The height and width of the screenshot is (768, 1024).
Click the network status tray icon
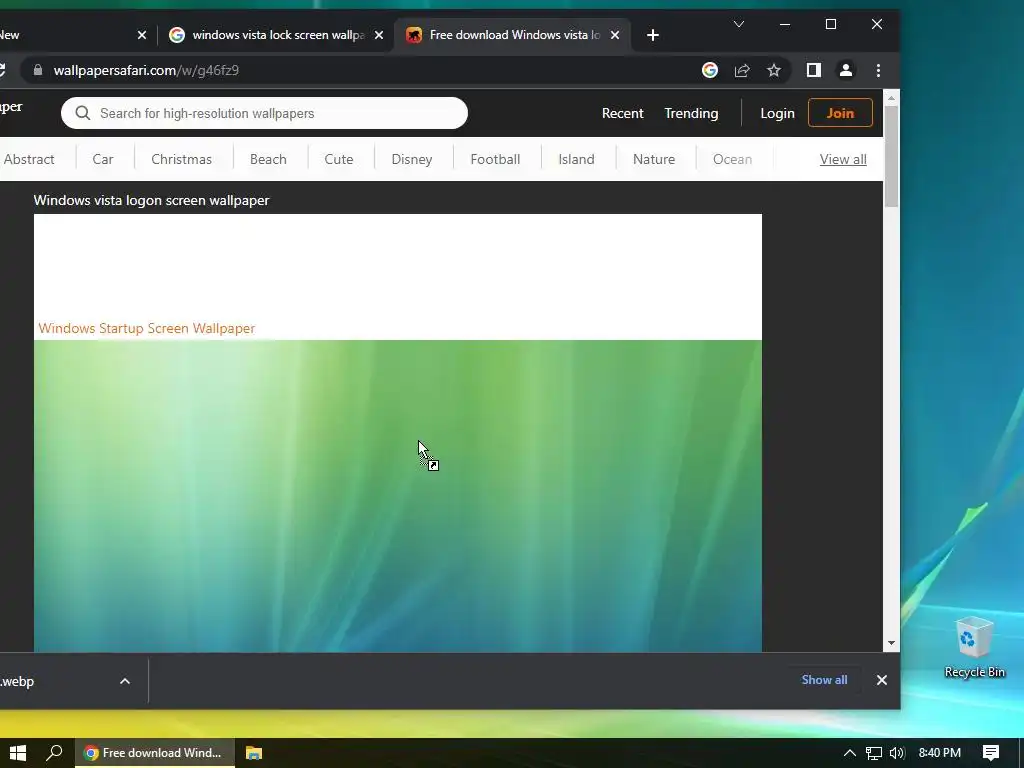click(874, 753)
